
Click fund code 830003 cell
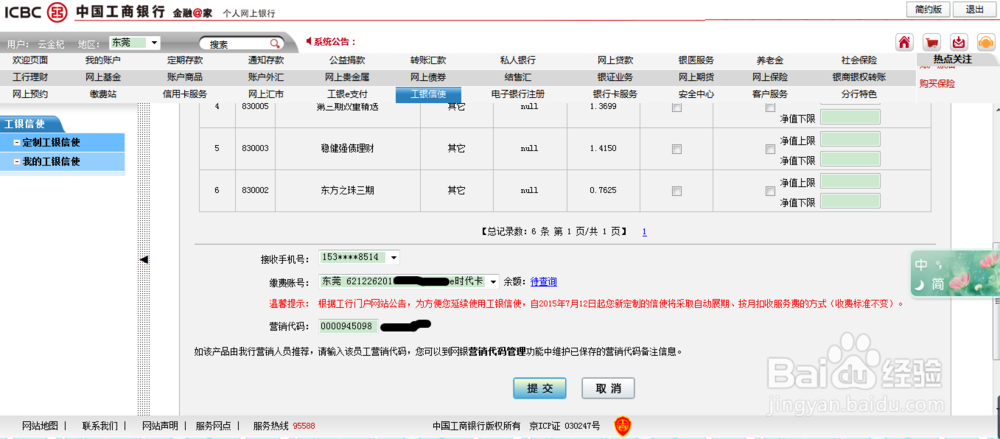point(255,149)
